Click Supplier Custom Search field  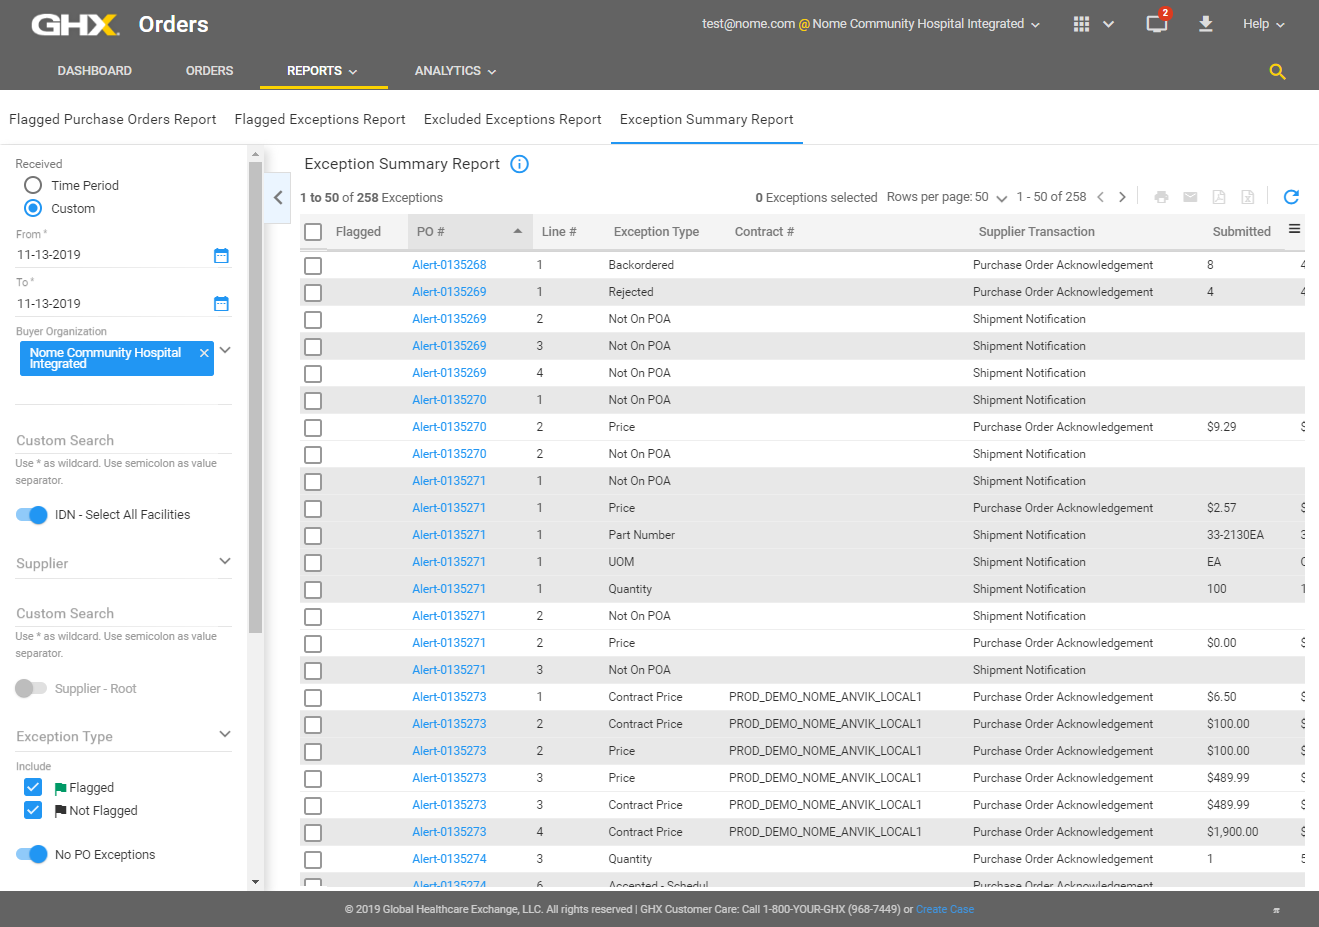tap(124, 614)
